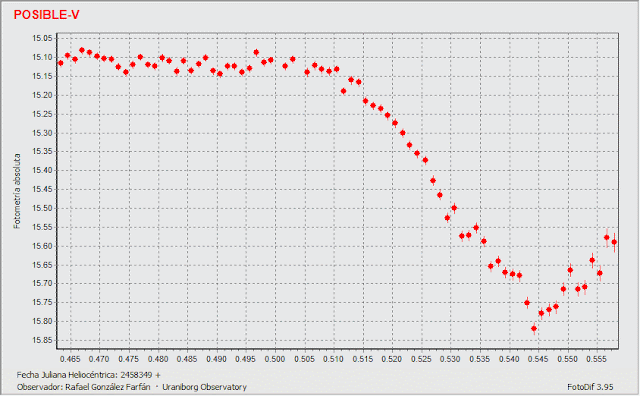Click the 0.465 x-axis tick label
Viewport: 640px width, 396px height.
tap(70, 359)
